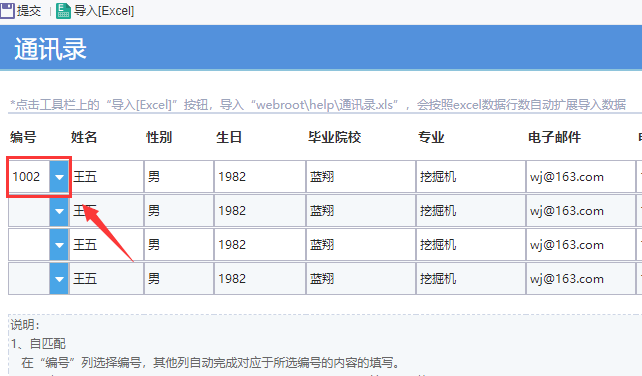Open the 编号 dropdown in the fourth row
Image resolution: width=642 pixels, height=376 pixels.
(59, 279)
